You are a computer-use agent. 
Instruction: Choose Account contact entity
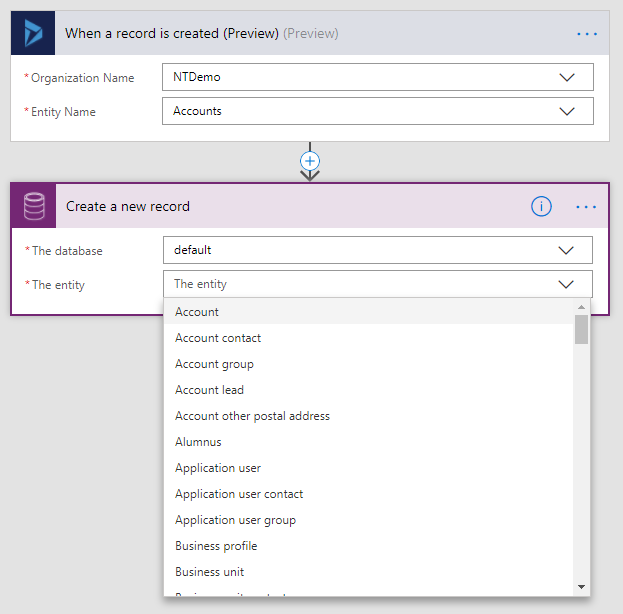tap(218, 338)
